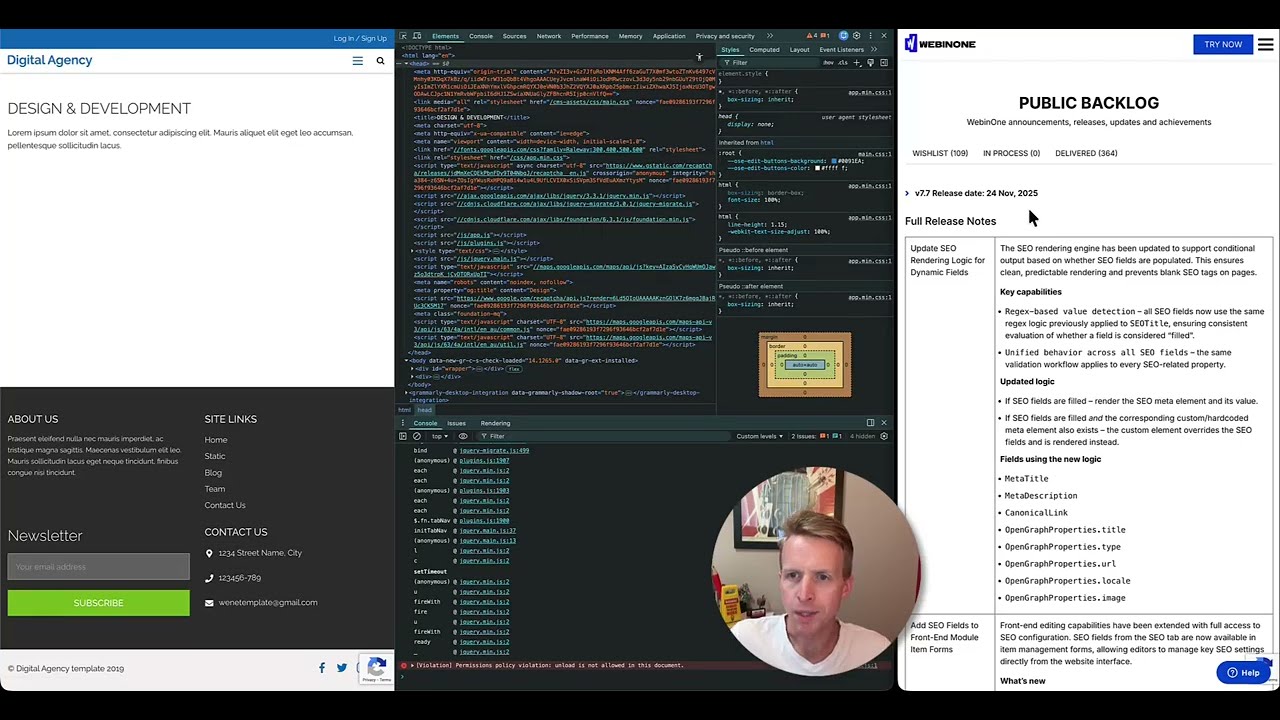Open the DevTools inspect element picker

pos(403,36)
